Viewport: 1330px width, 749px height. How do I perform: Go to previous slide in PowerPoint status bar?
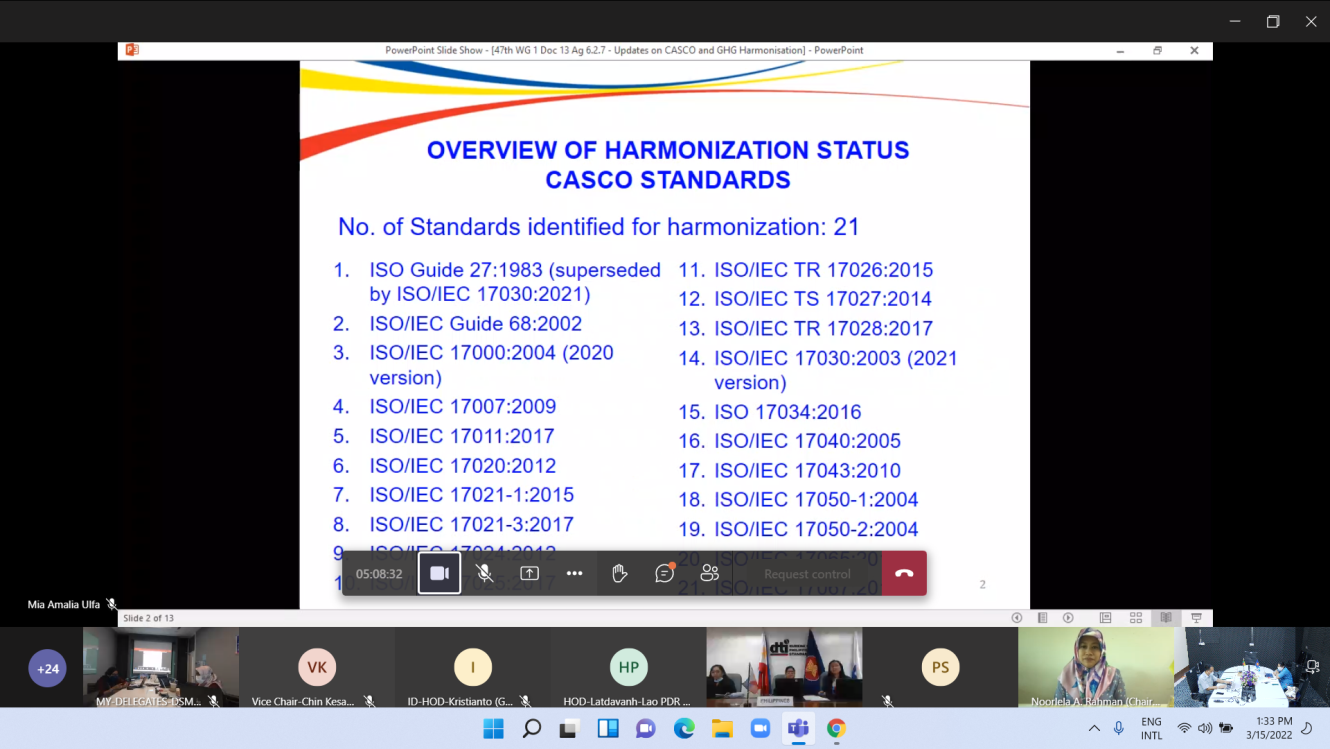pos(1017,618)
